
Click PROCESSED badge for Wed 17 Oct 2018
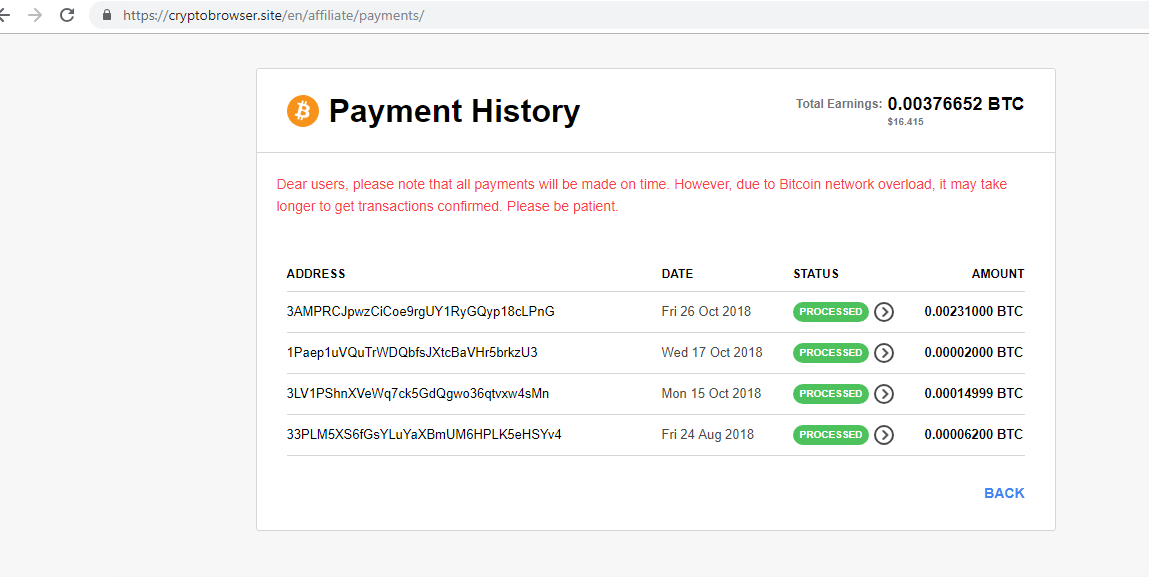830,353
